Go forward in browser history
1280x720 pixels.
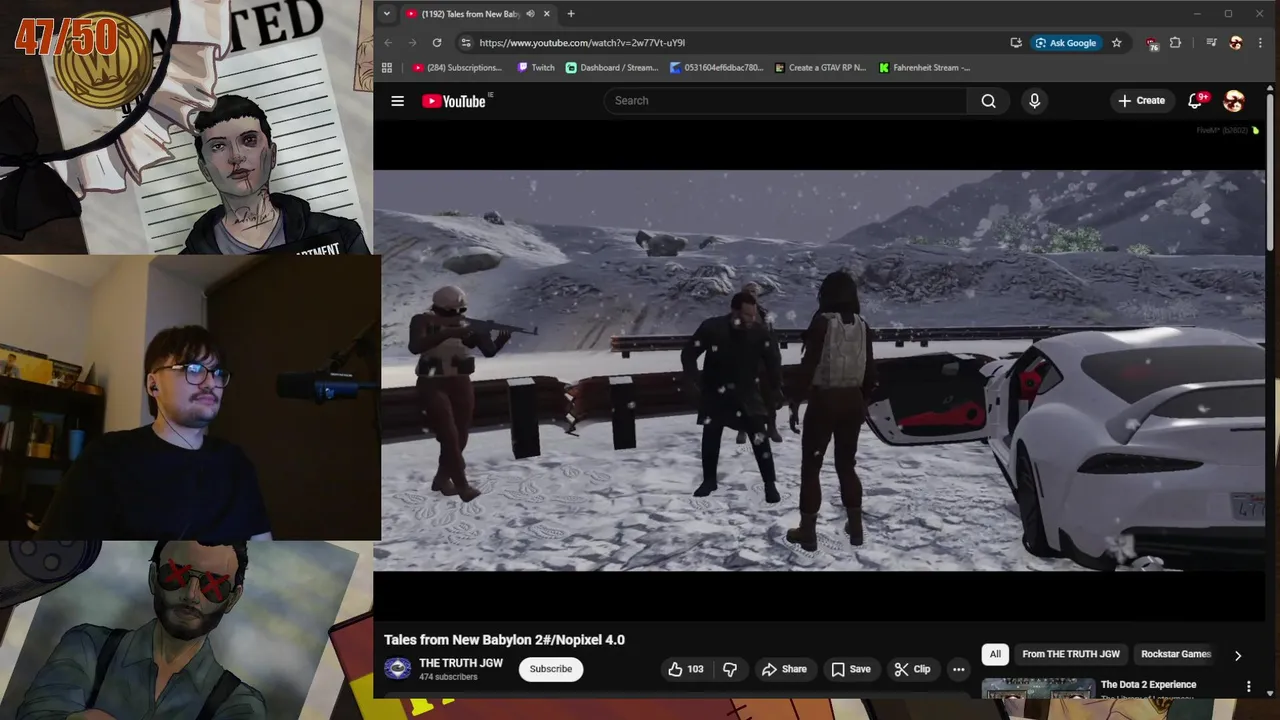(412, 43)
